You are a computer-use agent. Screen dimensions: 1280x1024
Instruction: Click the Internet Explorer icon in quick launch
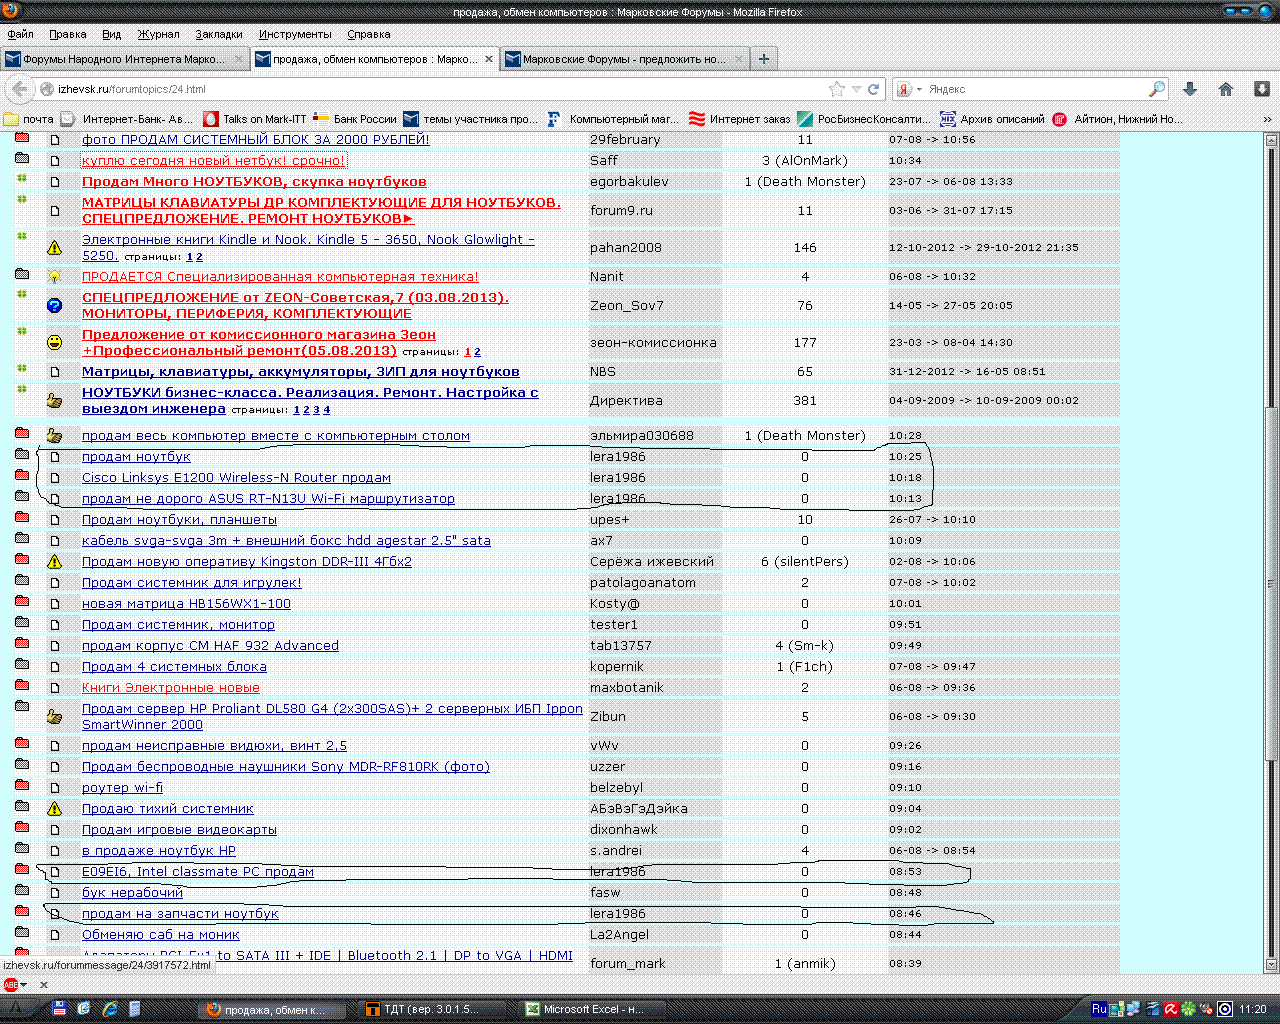(110, 1009)
